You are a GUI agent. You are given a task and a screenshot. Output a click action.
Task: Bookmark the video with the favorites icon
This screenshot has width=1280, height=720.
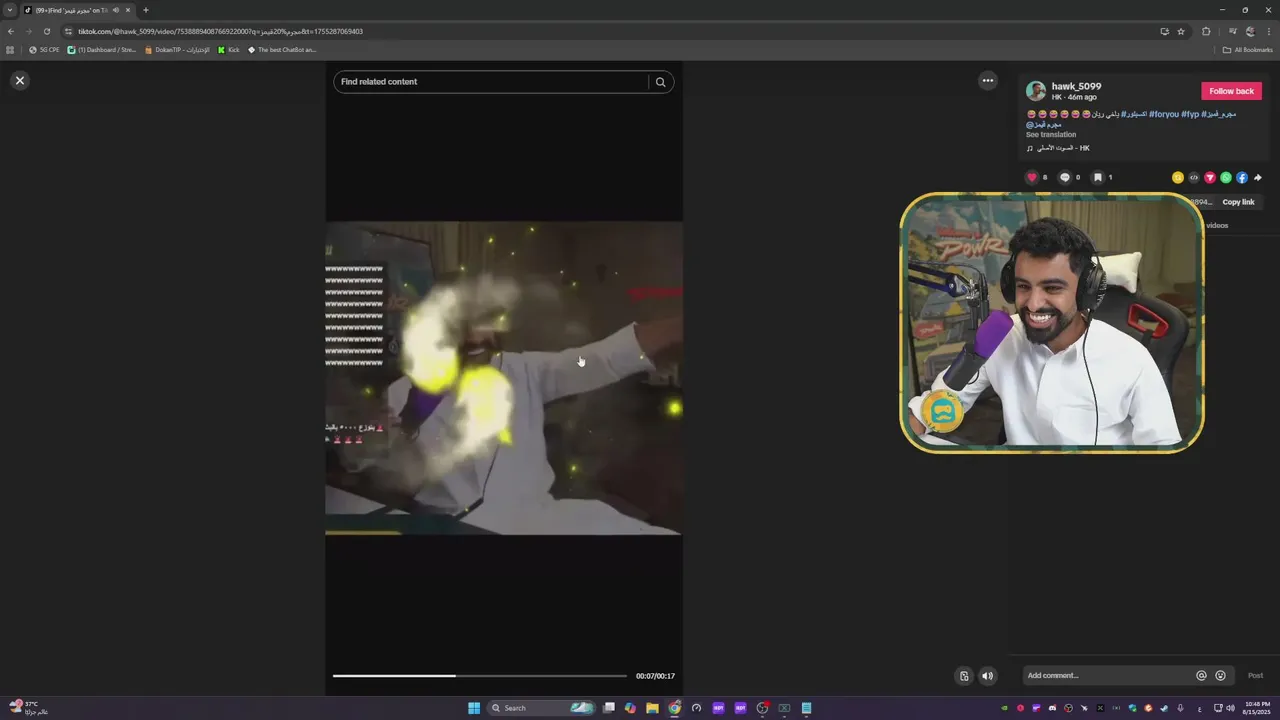1097,177
